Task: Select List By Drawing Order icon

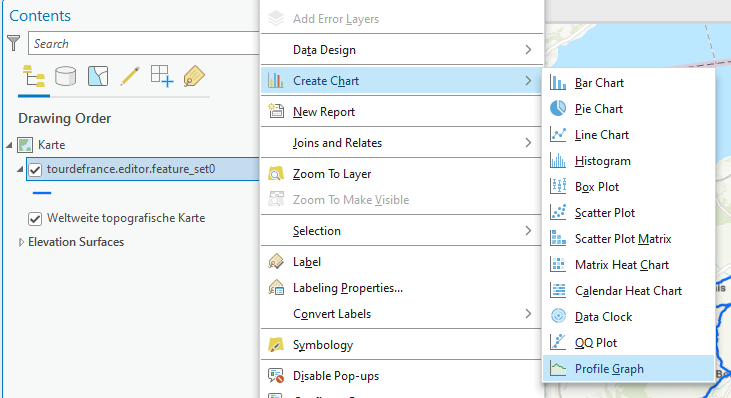Action: [x=34, y=76]
